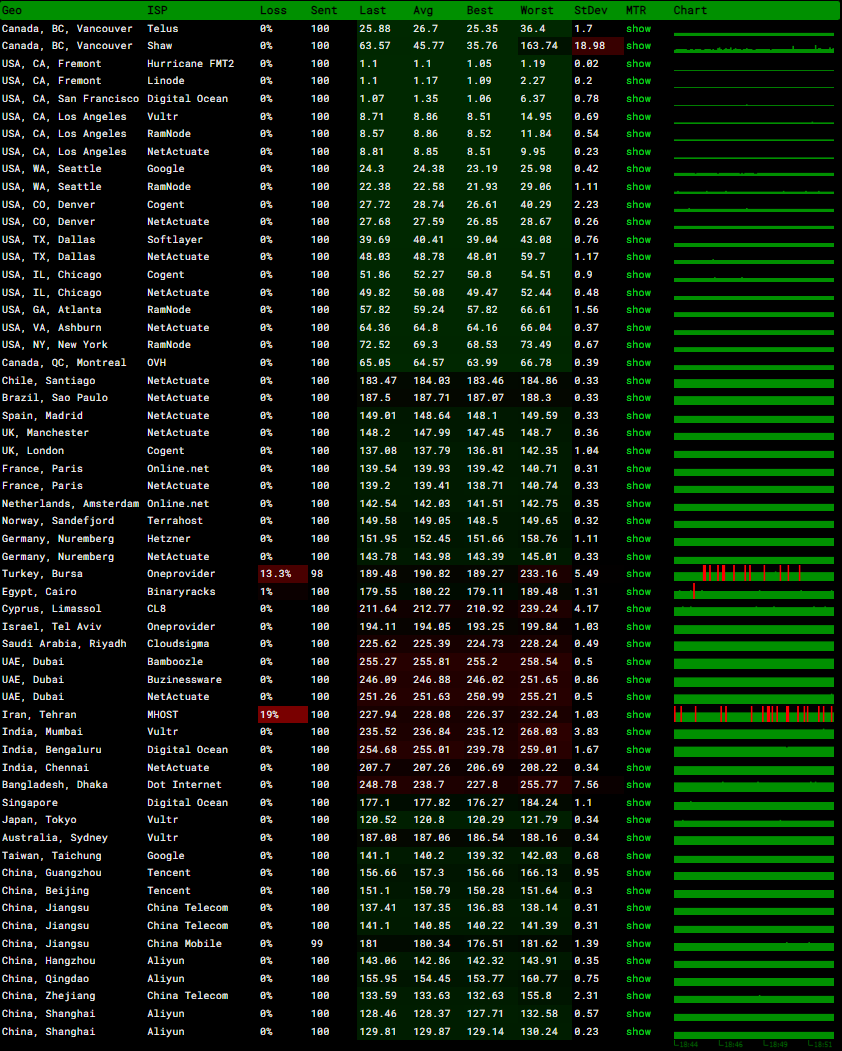
Task: Show MTR for Turkey Bursa Oneprovider
Action: click(638, 574)
